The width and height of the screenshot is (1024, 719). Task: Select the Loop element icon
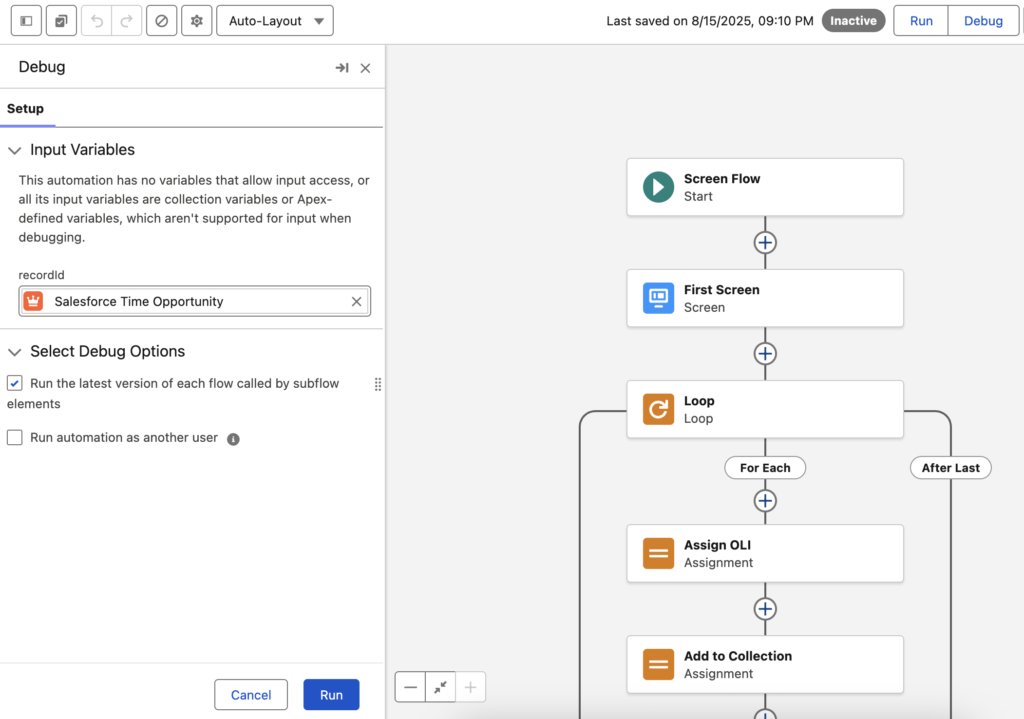click(x=658, y=409)
